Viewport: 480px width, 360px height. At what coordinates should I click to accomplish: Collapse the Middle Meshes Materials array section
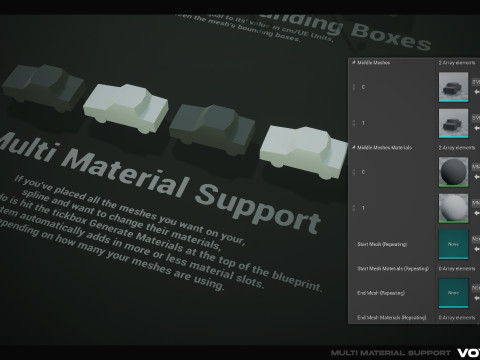point(353,147)
